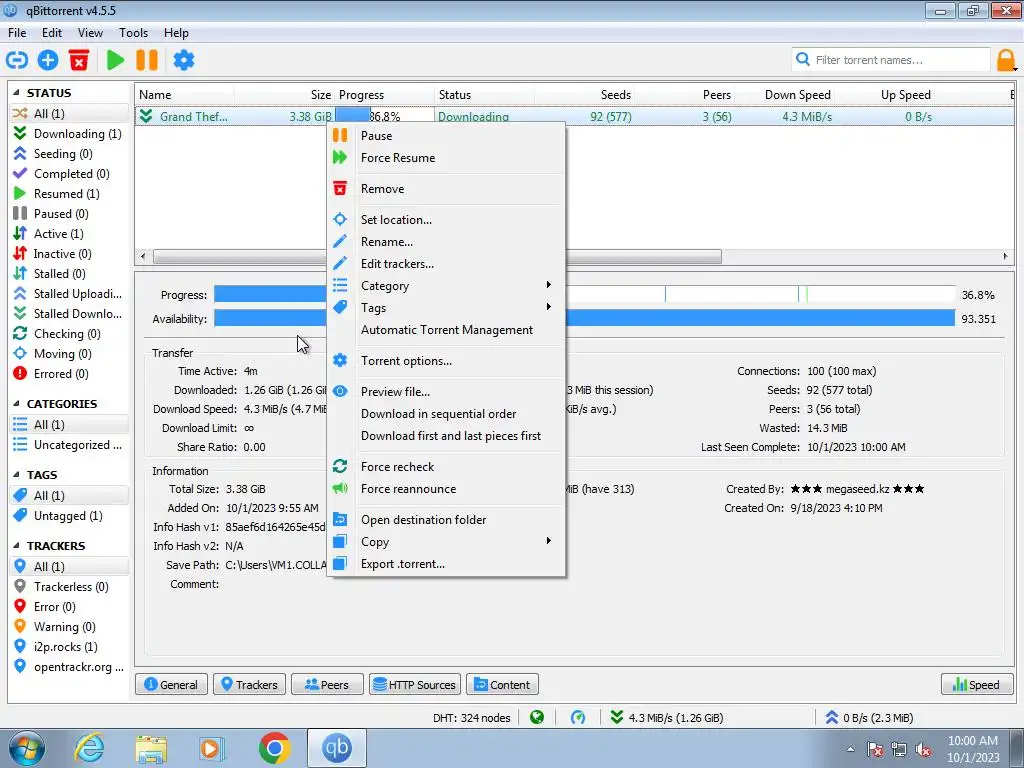The width and height of the screenshot is (1024, 768).
Task: Click the Force Resume double-arrow icon
Action: (x=340, y=157)
